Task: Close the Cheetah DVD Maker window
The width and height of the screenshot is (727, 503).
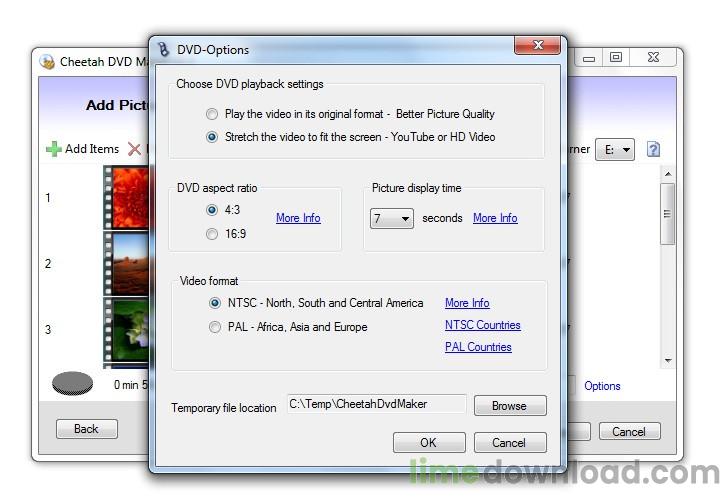Action: click(653, 57)
